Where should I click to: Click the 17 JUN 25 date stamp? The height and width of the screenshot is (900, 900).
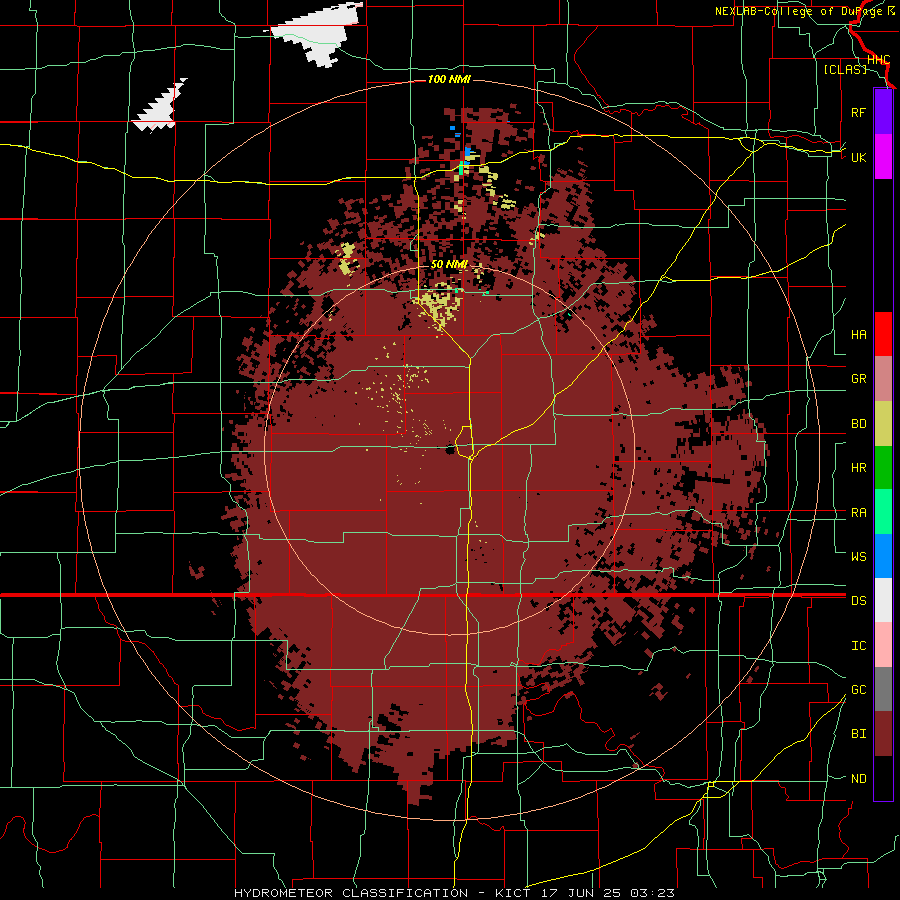coord(581,893)
